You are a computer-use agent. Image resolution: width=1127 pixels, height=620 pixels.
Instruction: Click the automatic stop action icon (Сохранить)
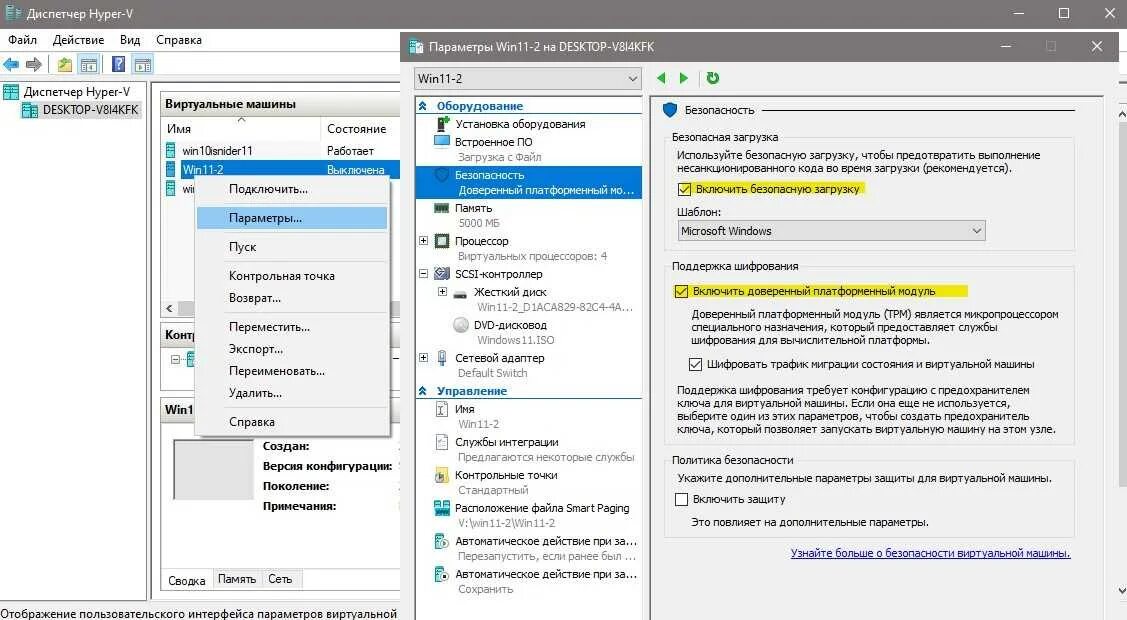tap(442, 574)
